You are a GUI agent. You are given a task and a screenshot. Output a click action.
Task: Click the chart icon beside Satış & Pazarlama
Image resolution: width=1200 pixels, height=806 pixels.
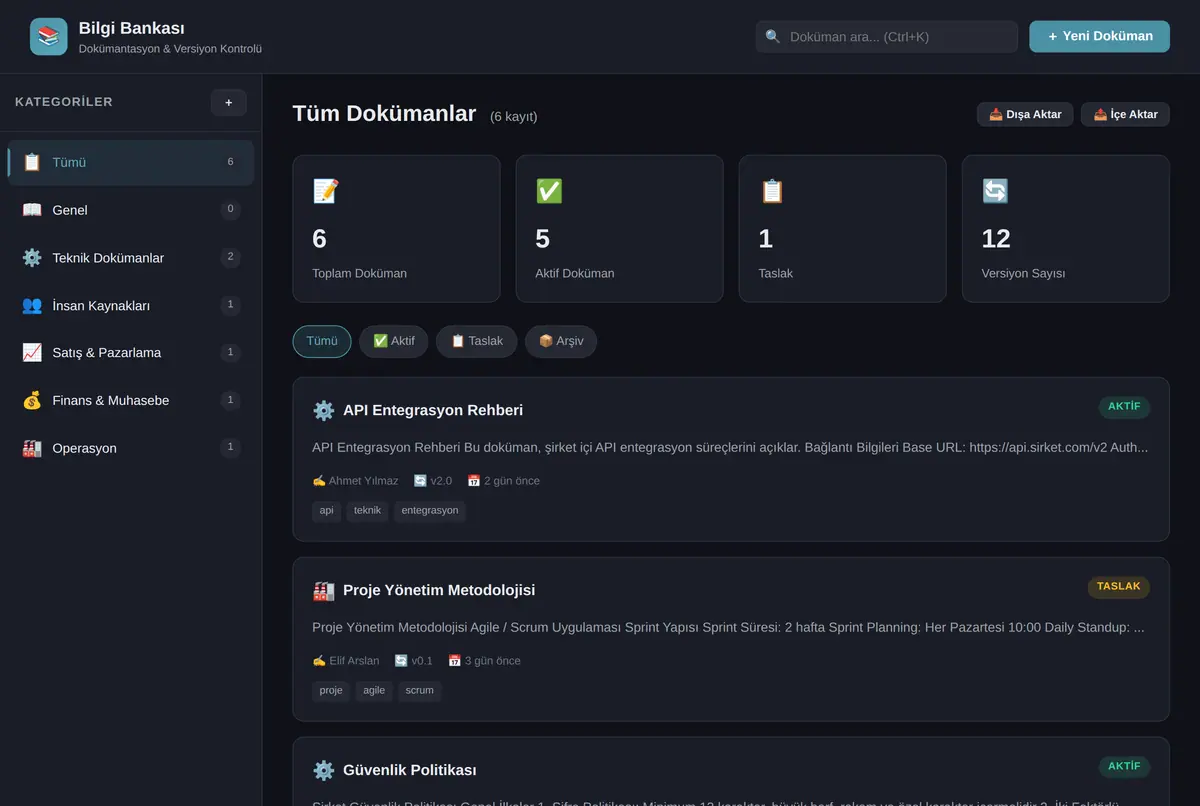pos(32,353)
